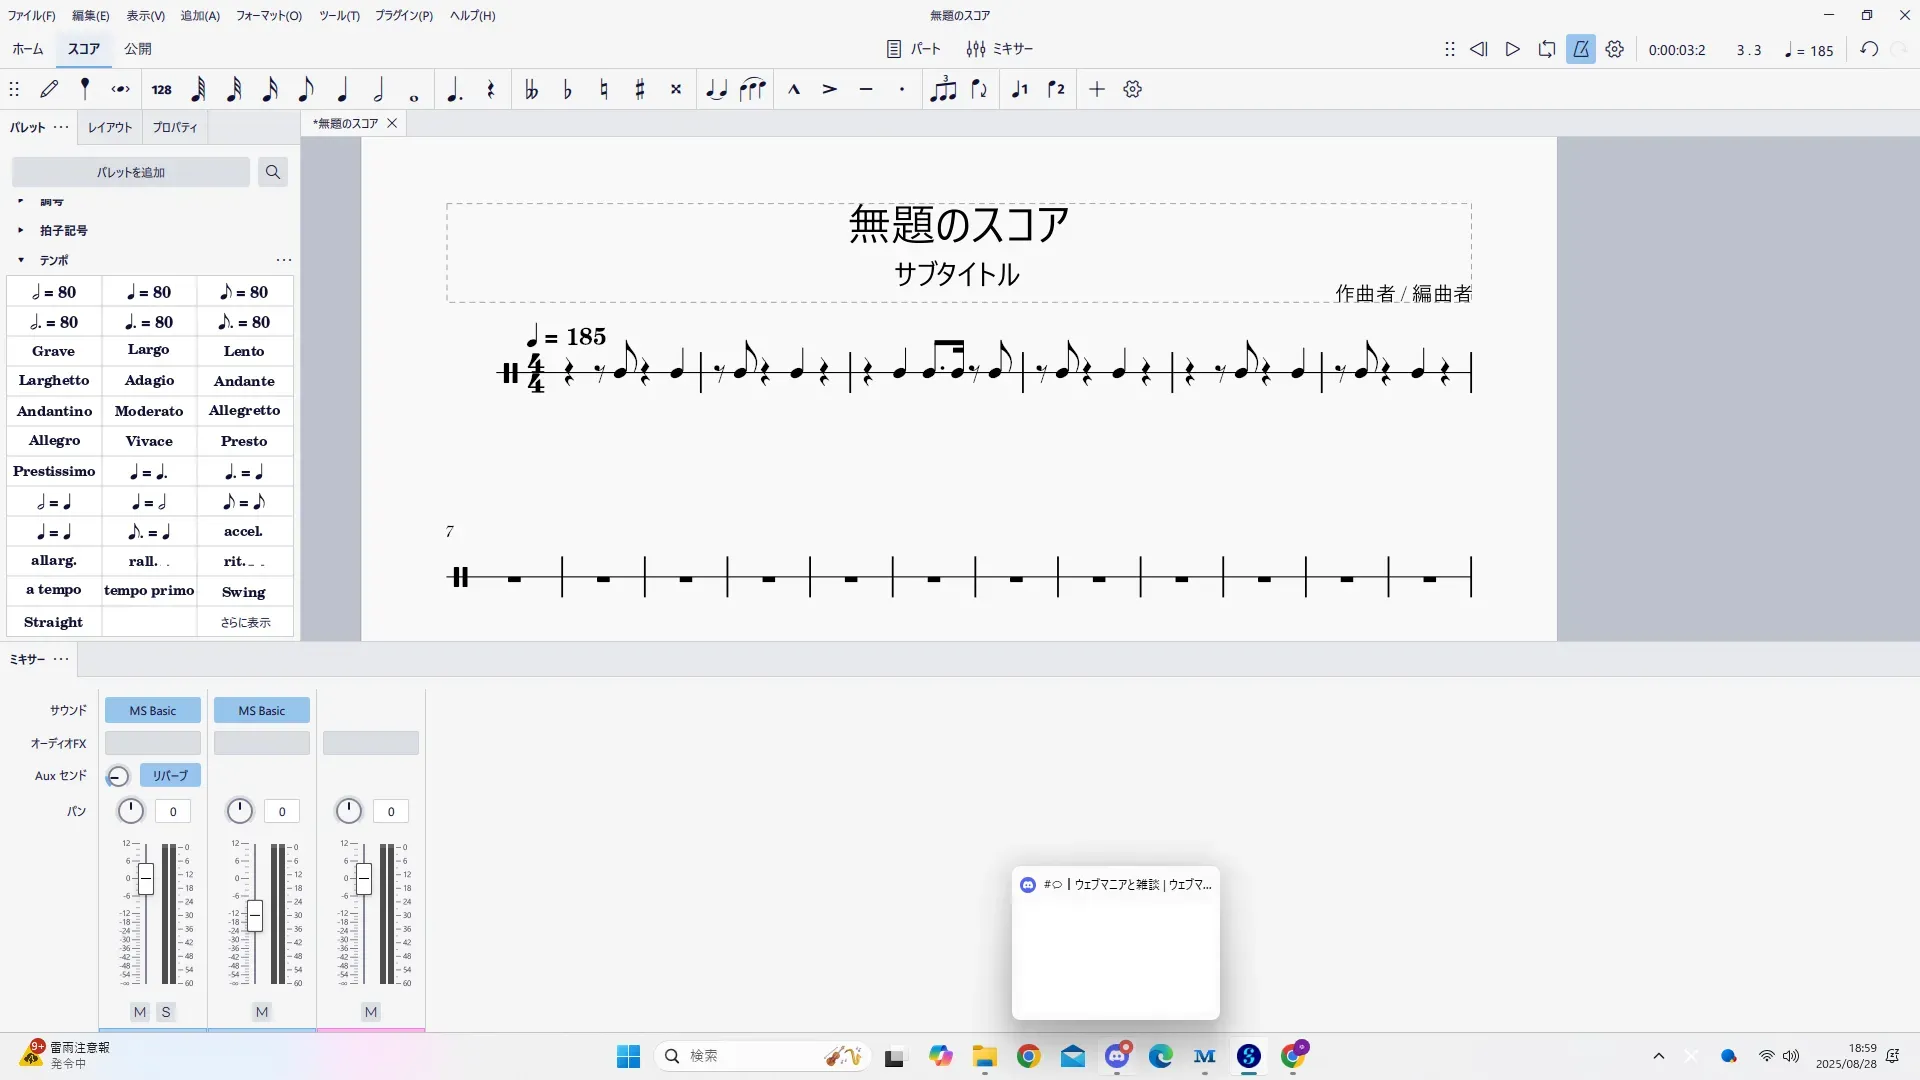1920x1080 pixels.
Task: Expand the 拍子記号 palette section
Action: 21,230
